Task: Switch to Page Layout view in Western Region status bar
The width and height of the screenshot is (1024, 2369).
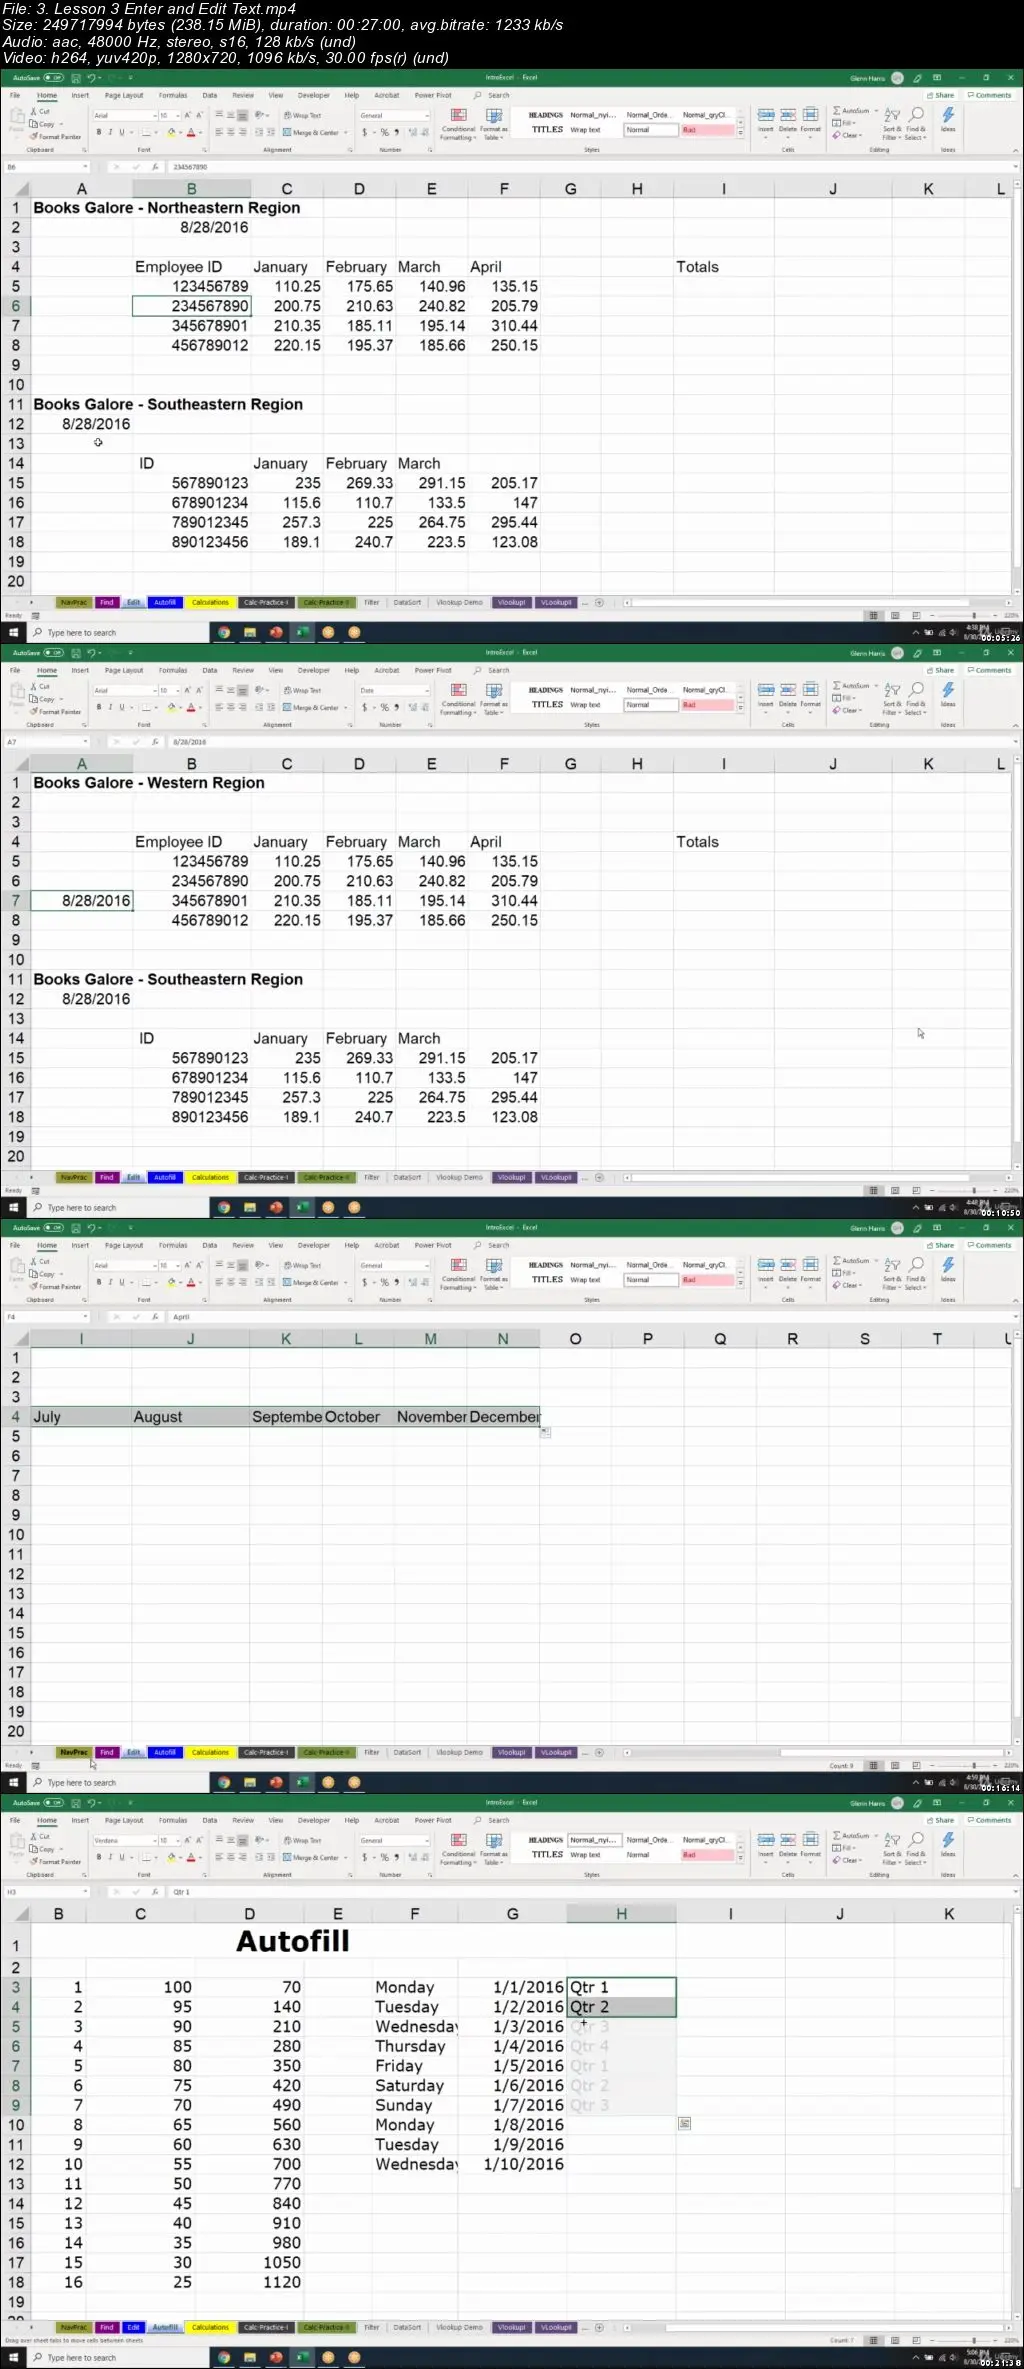Action: pos(895,1191)
